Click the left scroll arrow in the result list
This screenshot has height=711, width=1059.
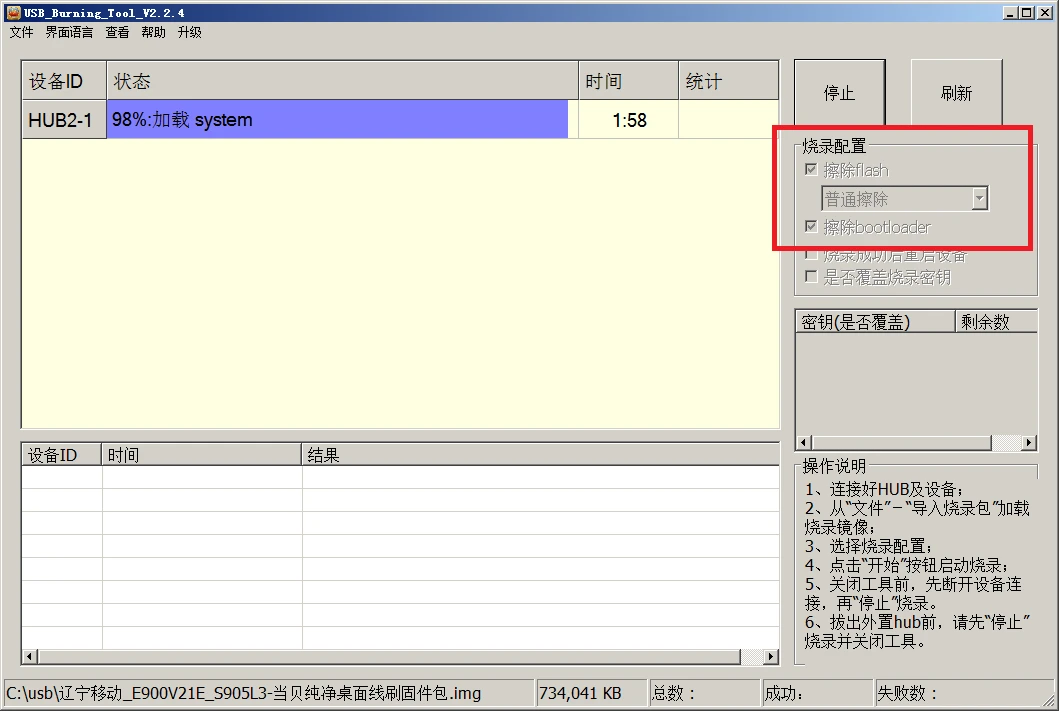30,657
